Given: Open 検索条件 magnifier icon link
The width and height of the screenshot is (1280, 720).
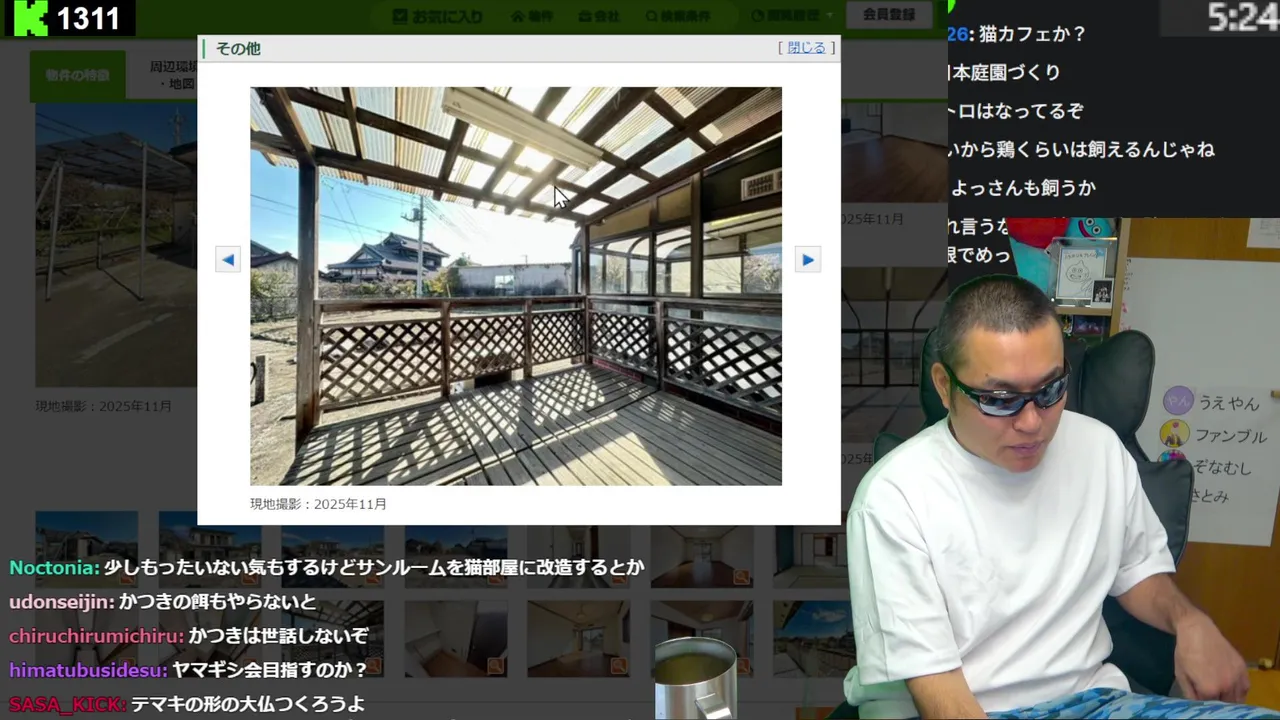Looking at the screenshot, I should [677, 16].
